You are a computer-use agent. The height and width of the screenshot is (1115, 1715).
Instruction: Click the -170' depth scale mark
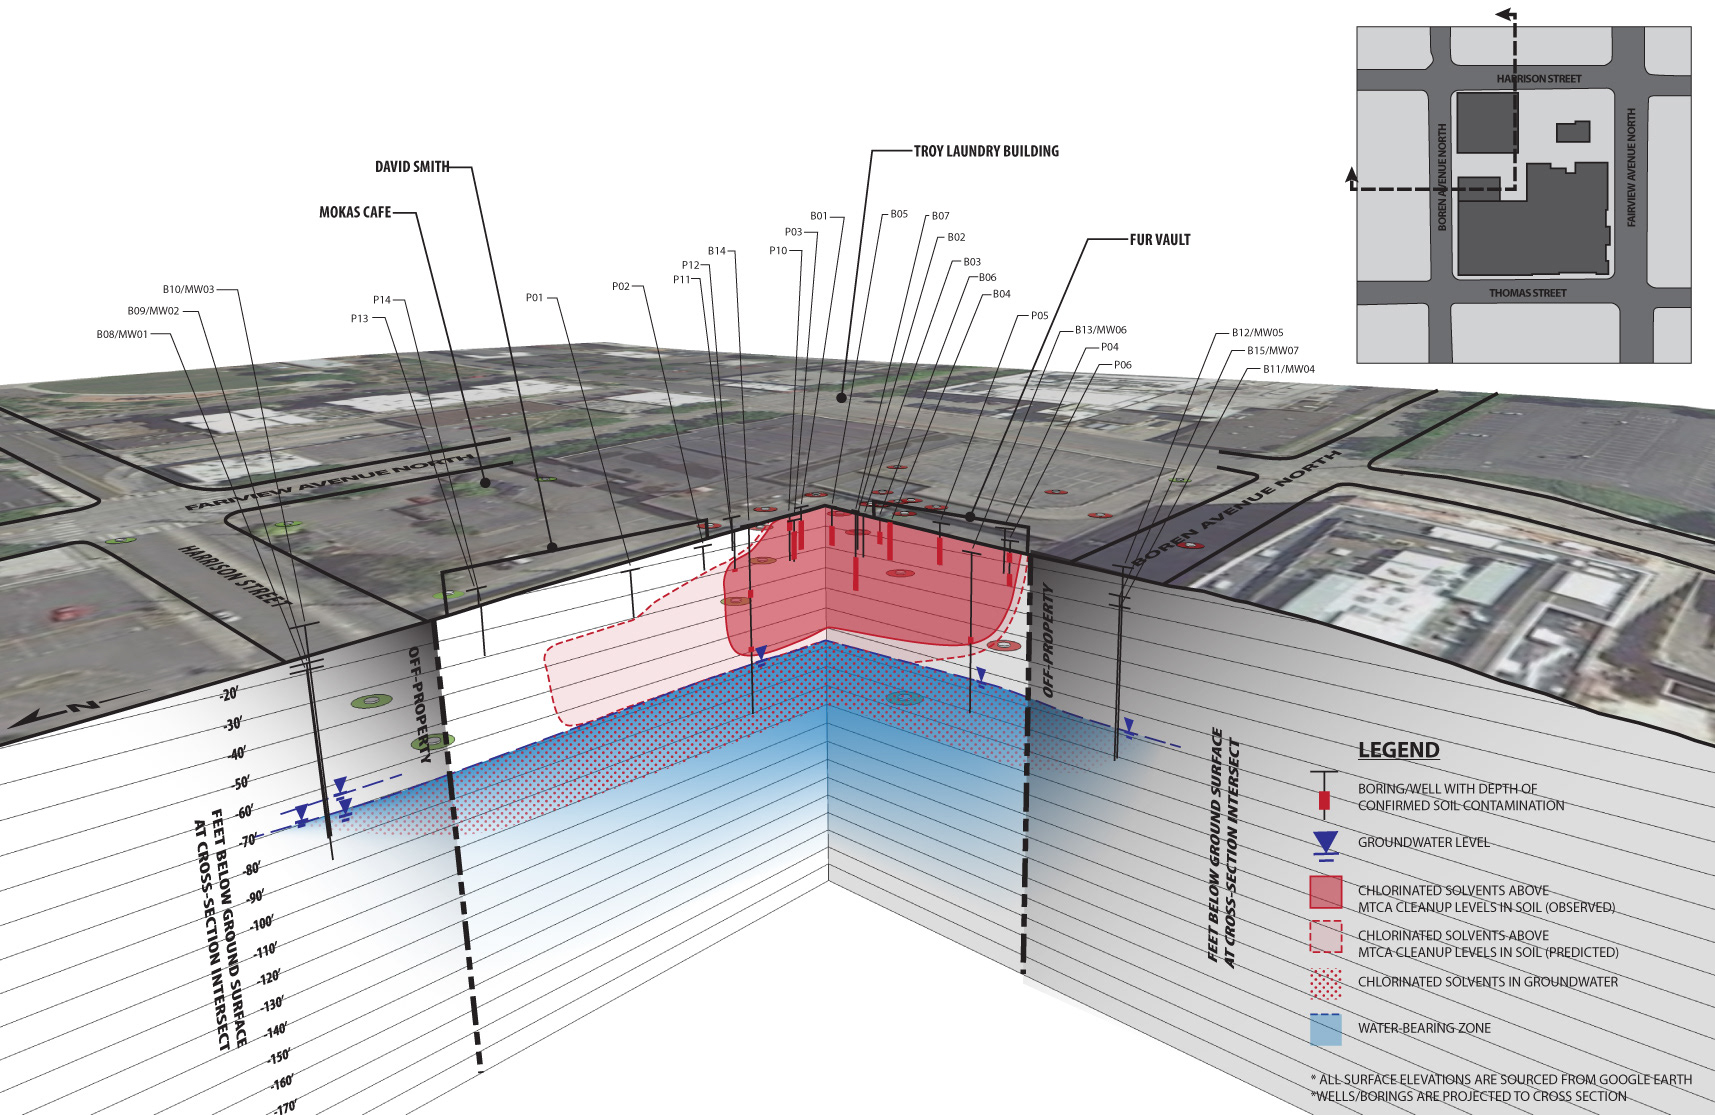tap(286, 1107)
